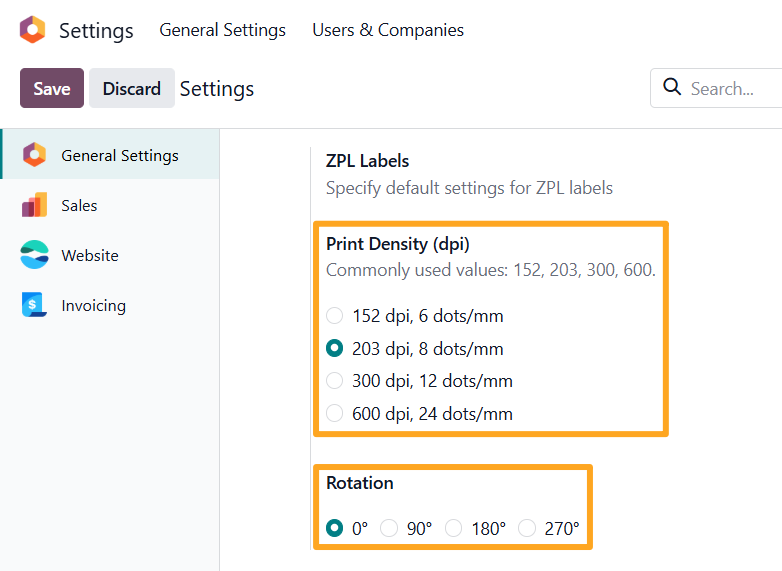The height and width of the screenshot is (571, 782).
Task: Click the Website globe icon in sidebar
Action: coord(34,255)
